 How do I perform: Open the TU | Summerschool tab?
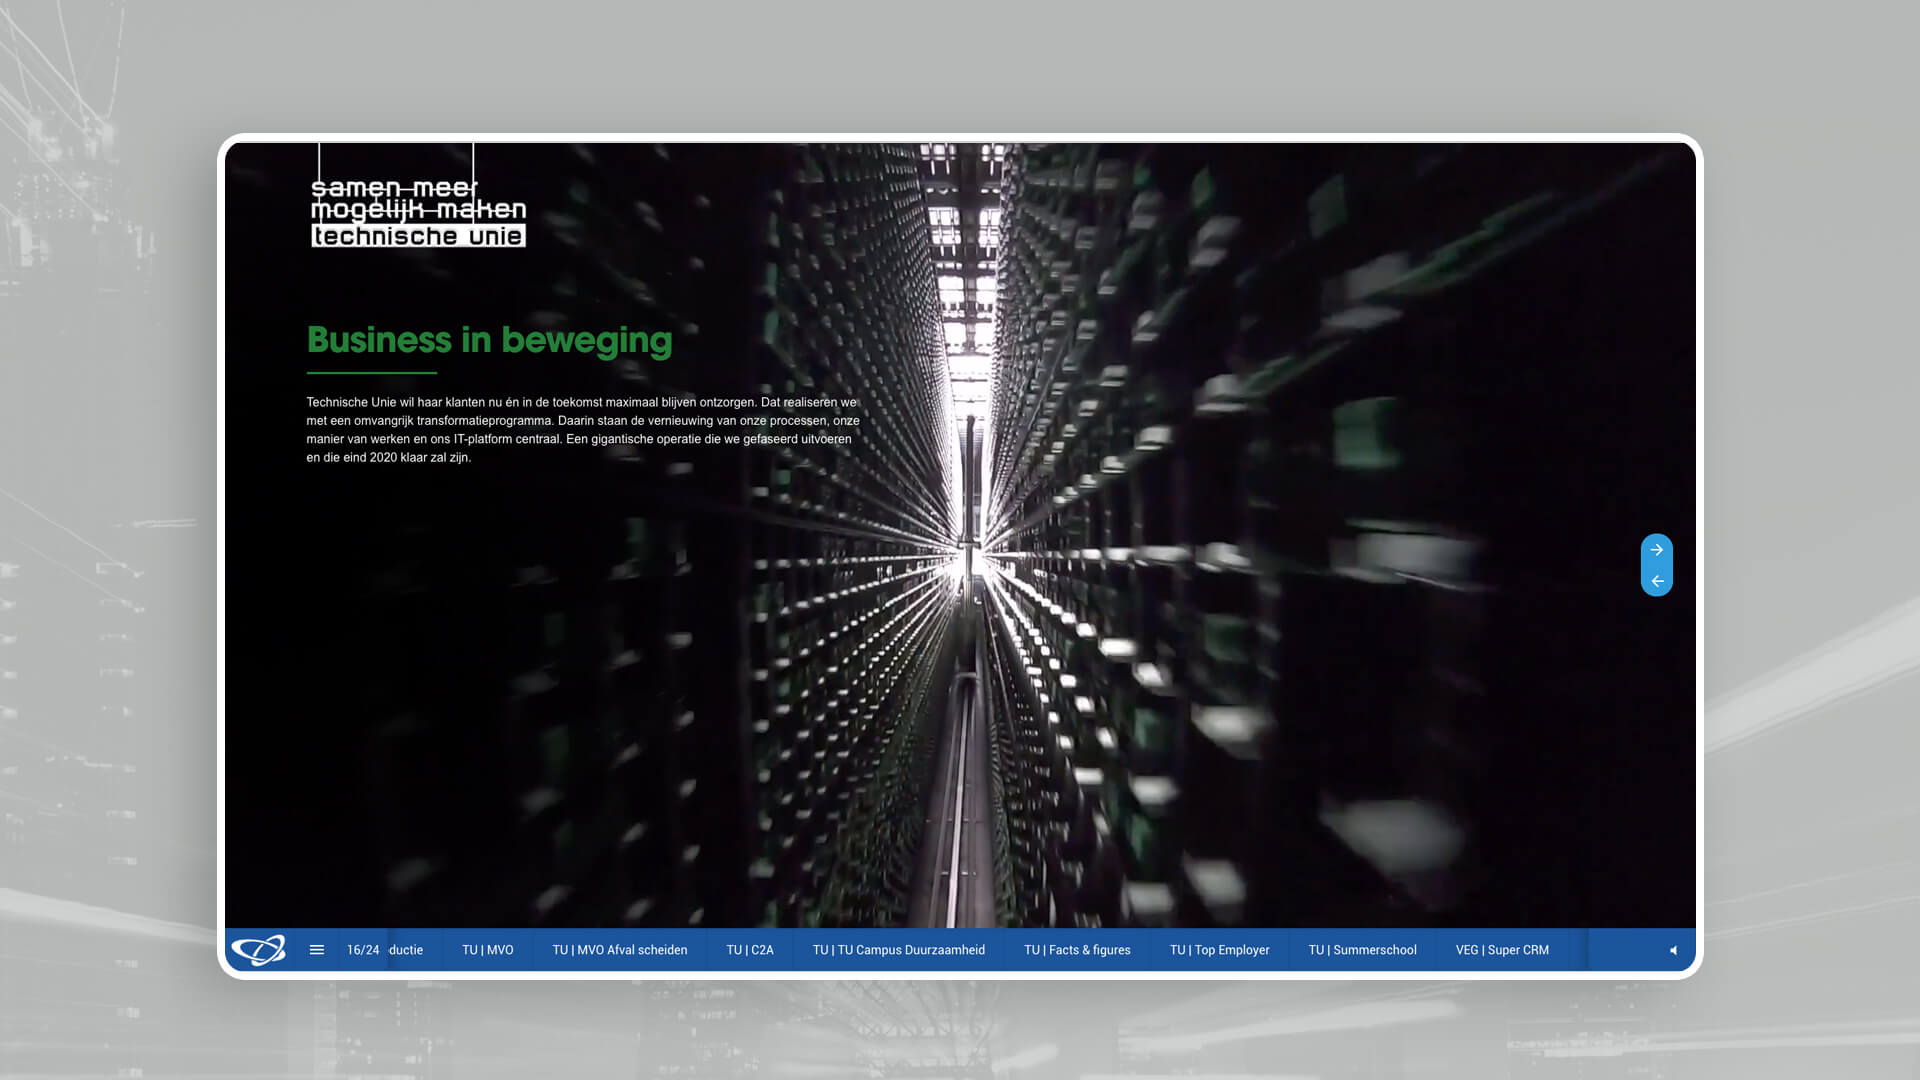tap(1362, 950)
